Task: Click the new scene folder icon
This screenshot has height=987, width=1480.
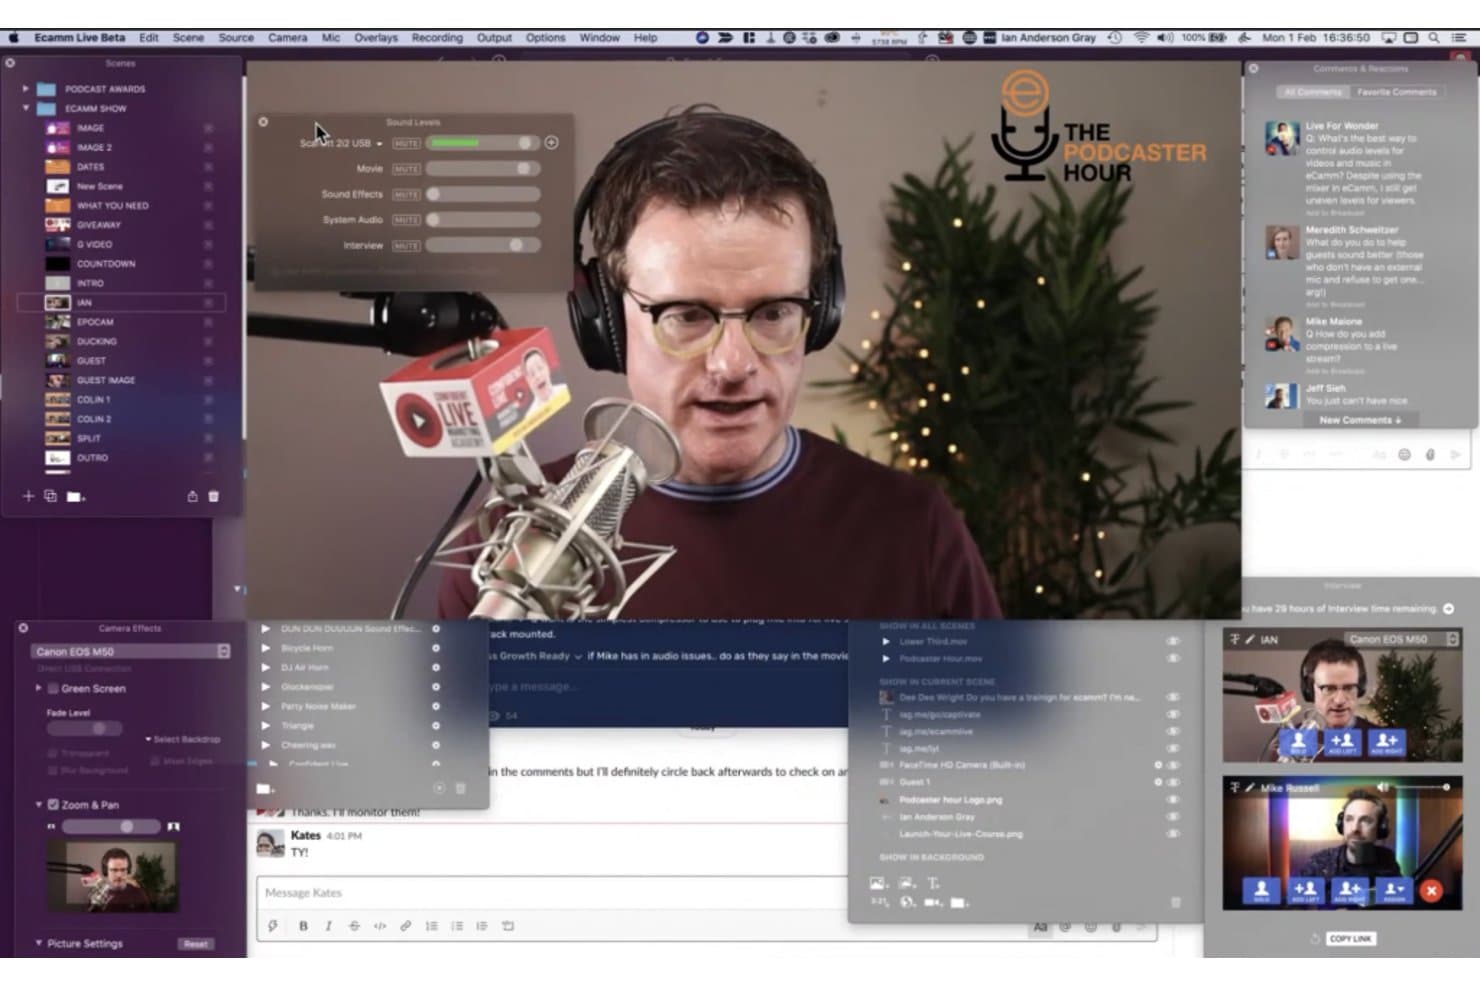Action: tap(76, 496)
